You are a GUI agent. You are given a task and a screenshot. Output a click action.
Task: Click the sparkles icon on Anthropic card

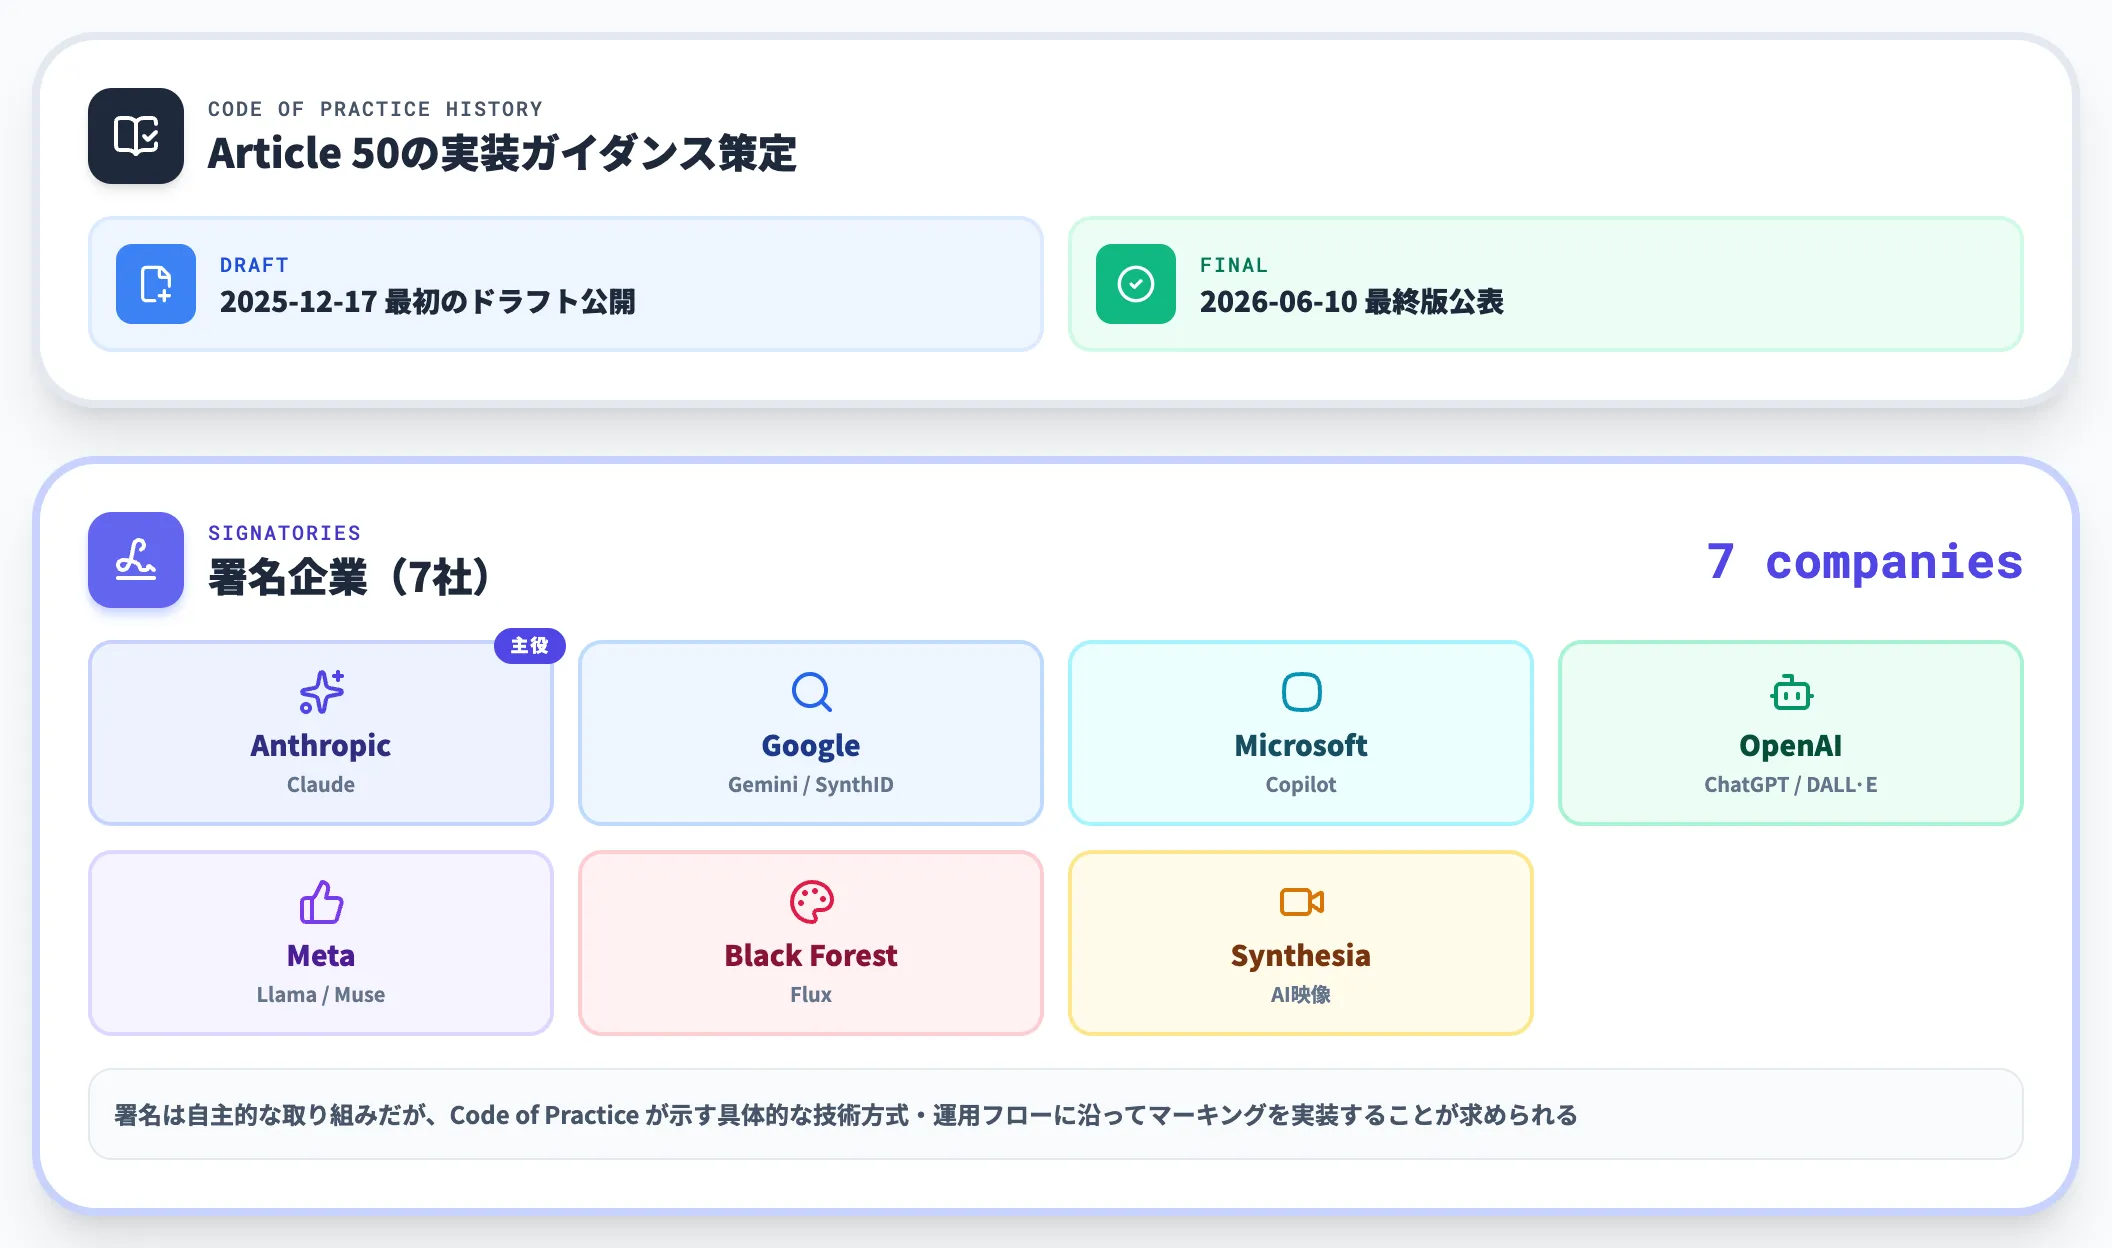(321, 692)
